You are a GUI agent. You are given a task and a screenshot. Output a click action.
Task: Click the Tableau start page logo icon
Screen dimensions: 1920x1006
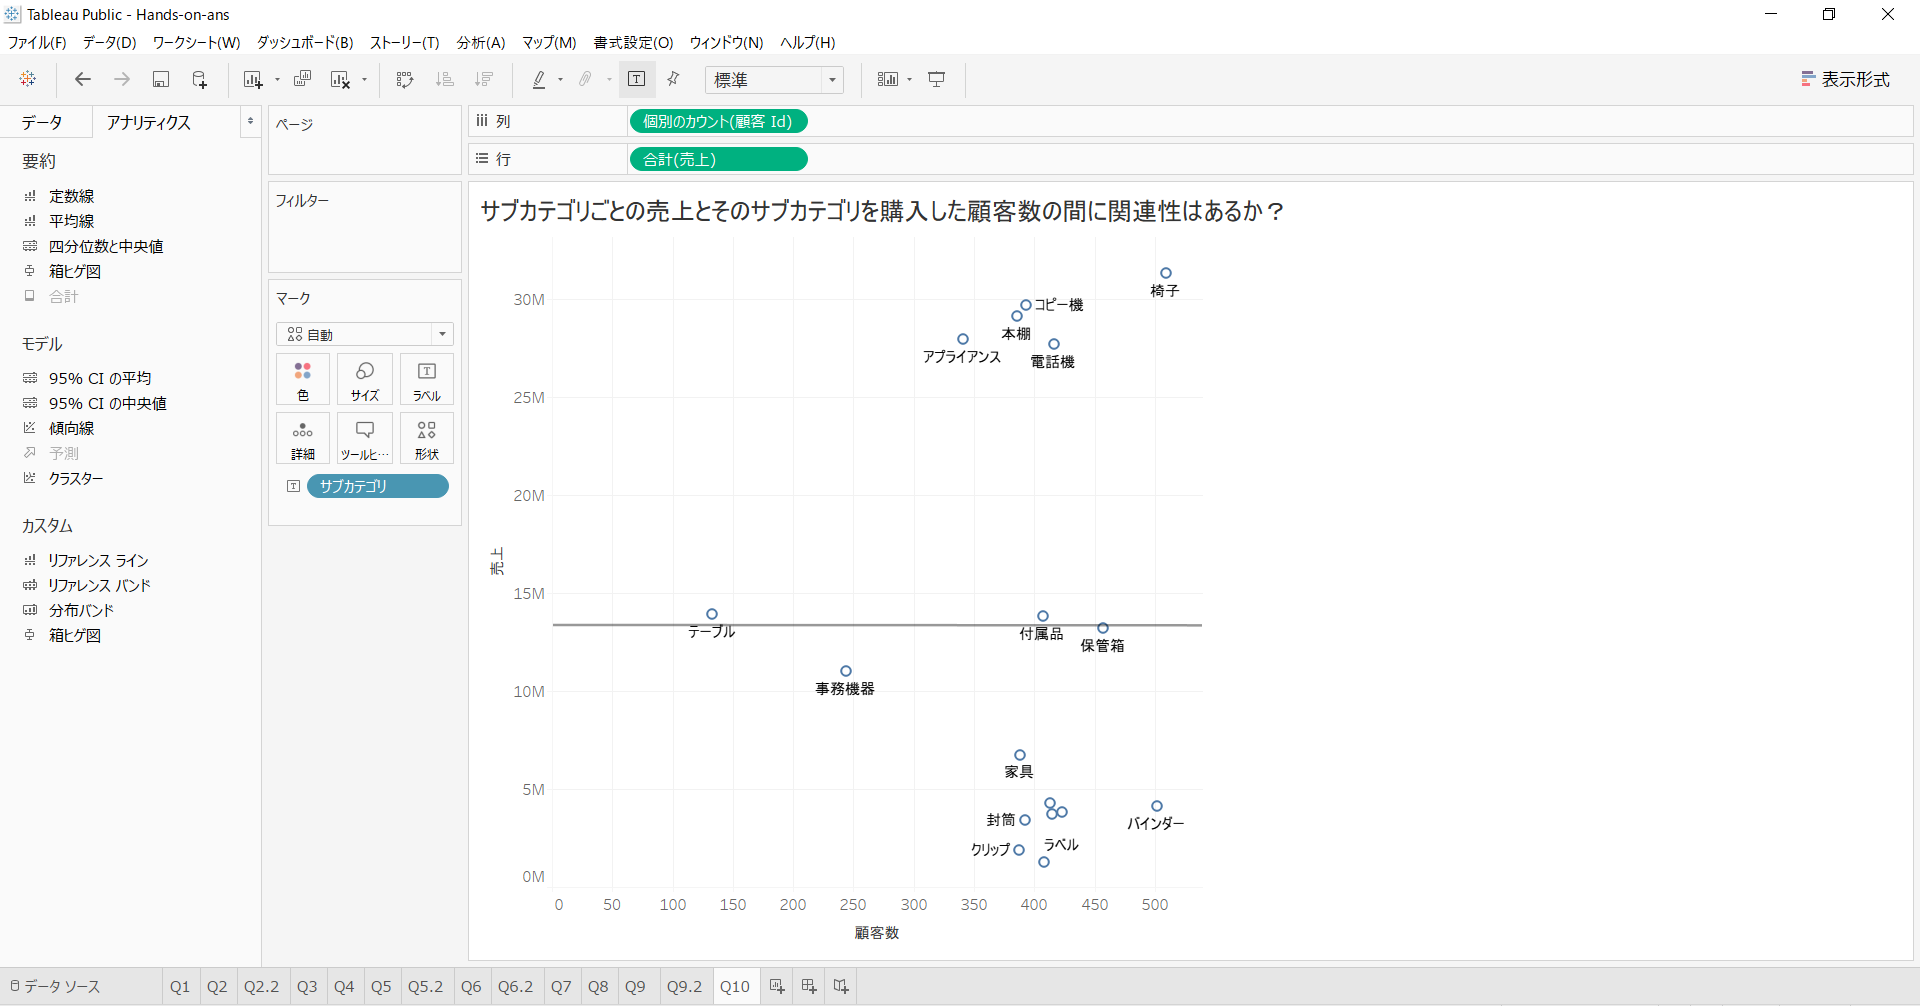pyautogui.click(x=28, y=79)
